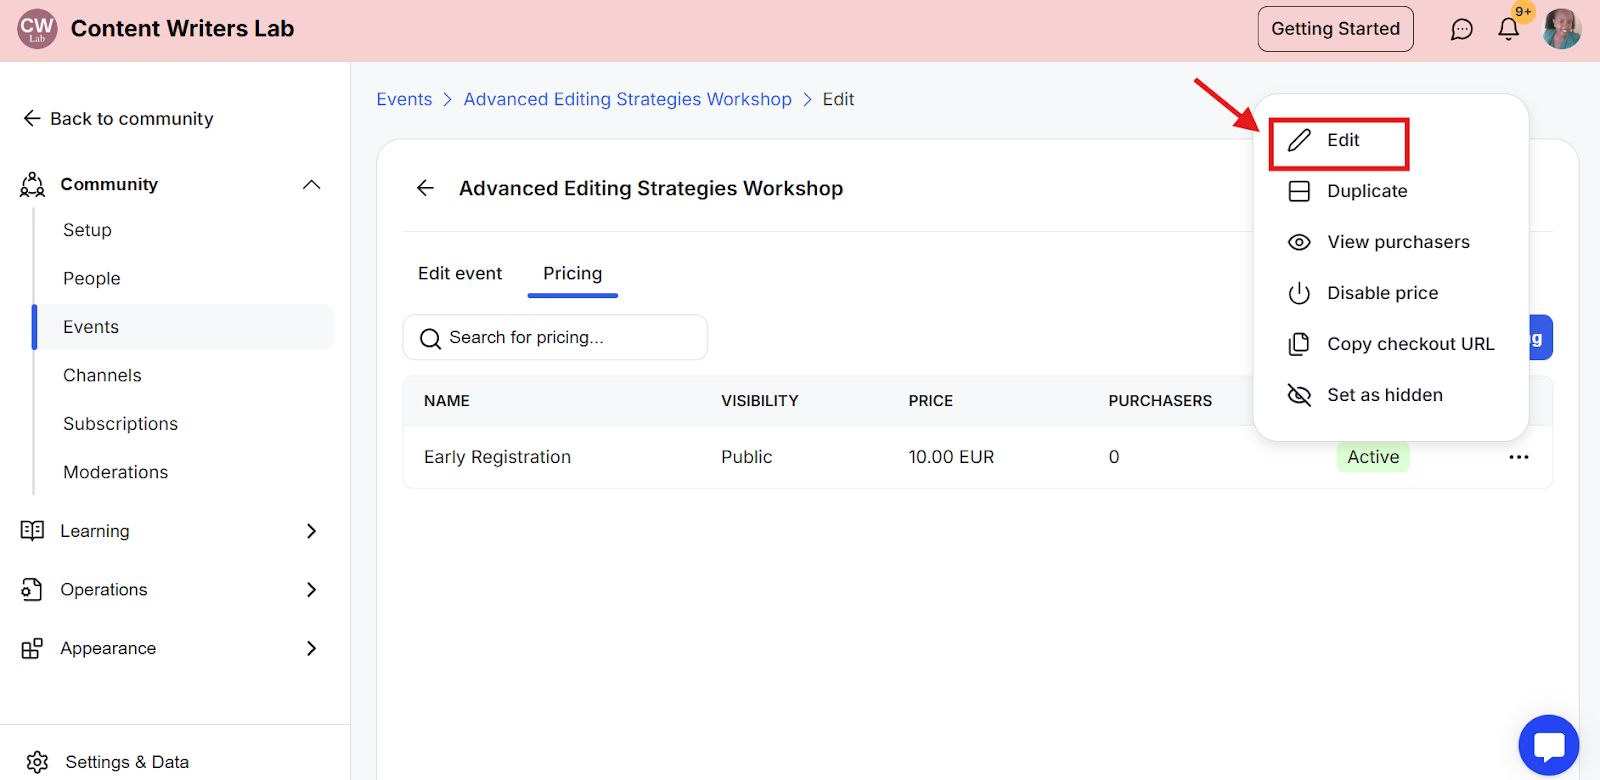Expand the Learning section
This screenshot has width=1600, height=780.
click(311, 531)
